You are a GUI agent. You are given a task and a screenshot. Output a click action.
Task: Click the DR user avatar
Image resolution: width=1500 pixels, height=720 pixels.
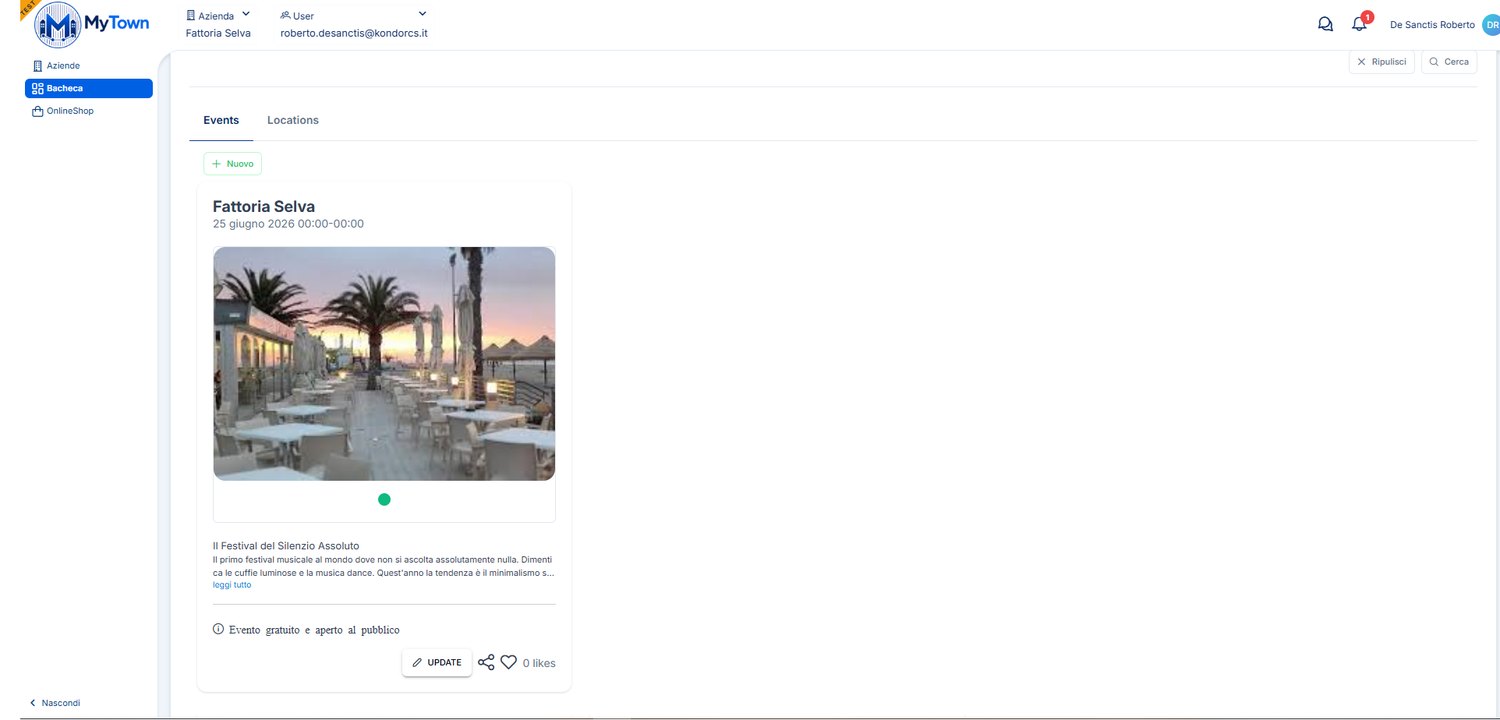(x=1490, y=25)
